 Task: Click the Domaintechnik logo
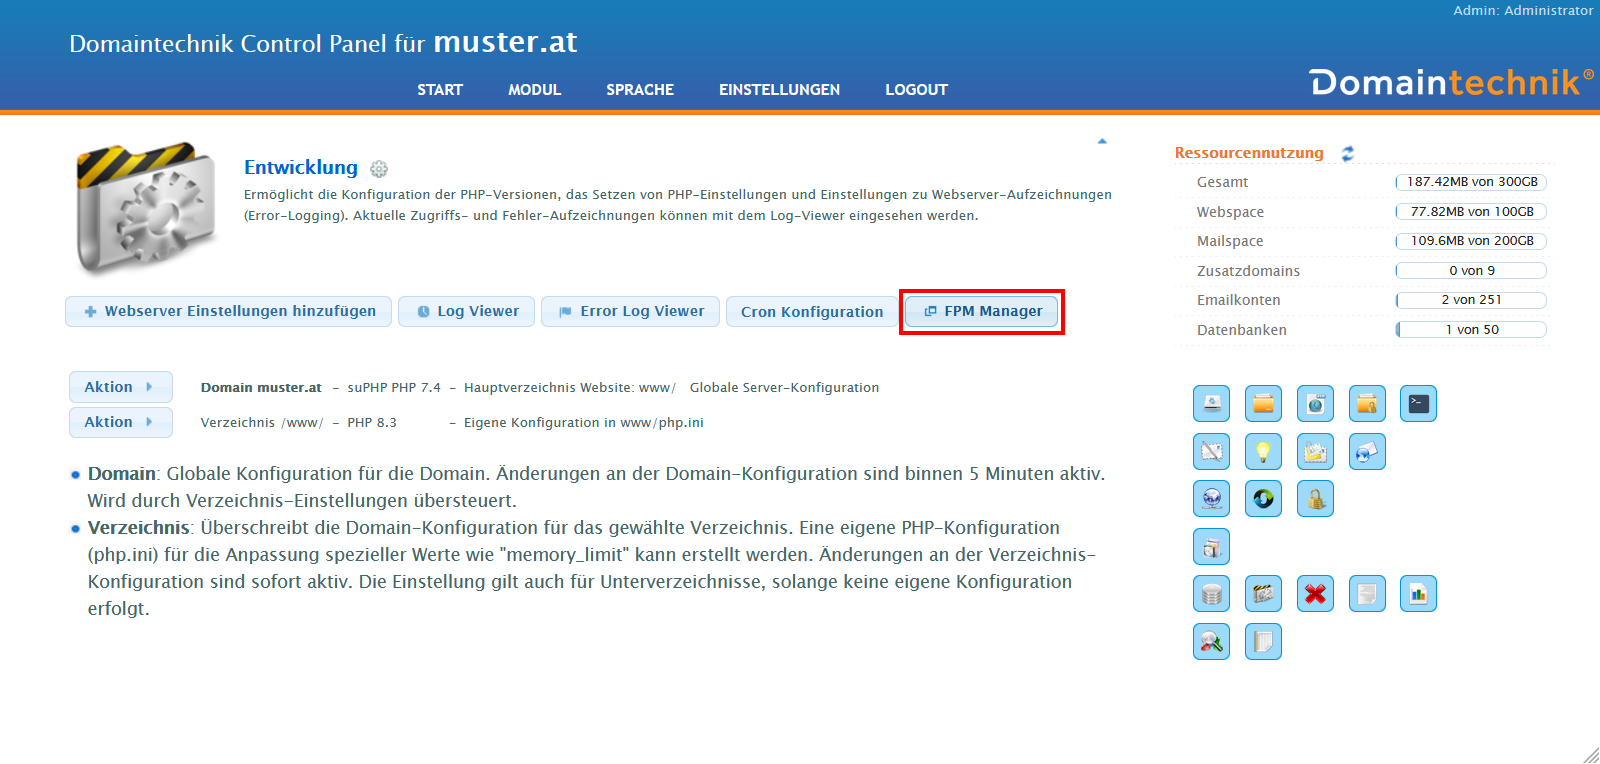[1452, 82]
